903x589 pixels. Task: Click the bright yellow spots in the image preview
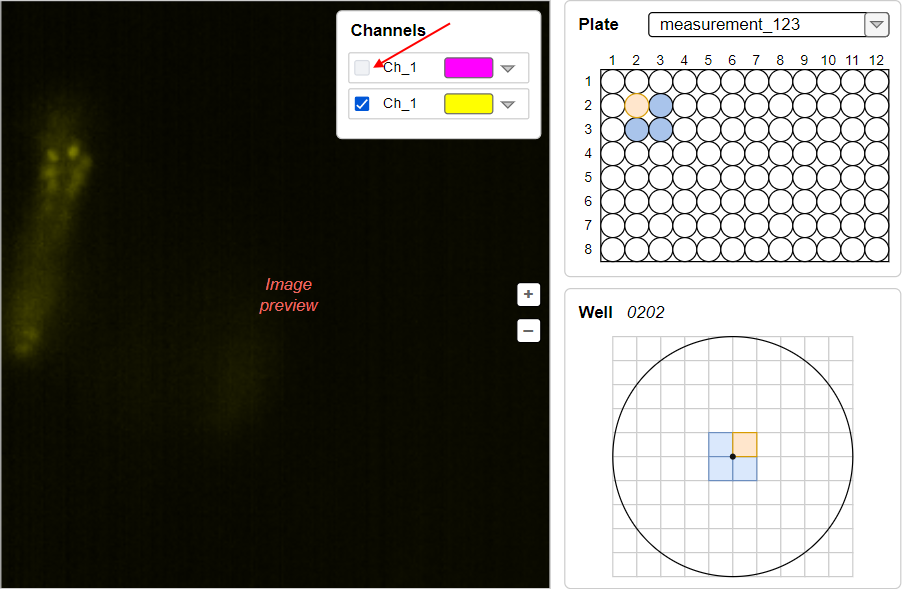[63, 154]
